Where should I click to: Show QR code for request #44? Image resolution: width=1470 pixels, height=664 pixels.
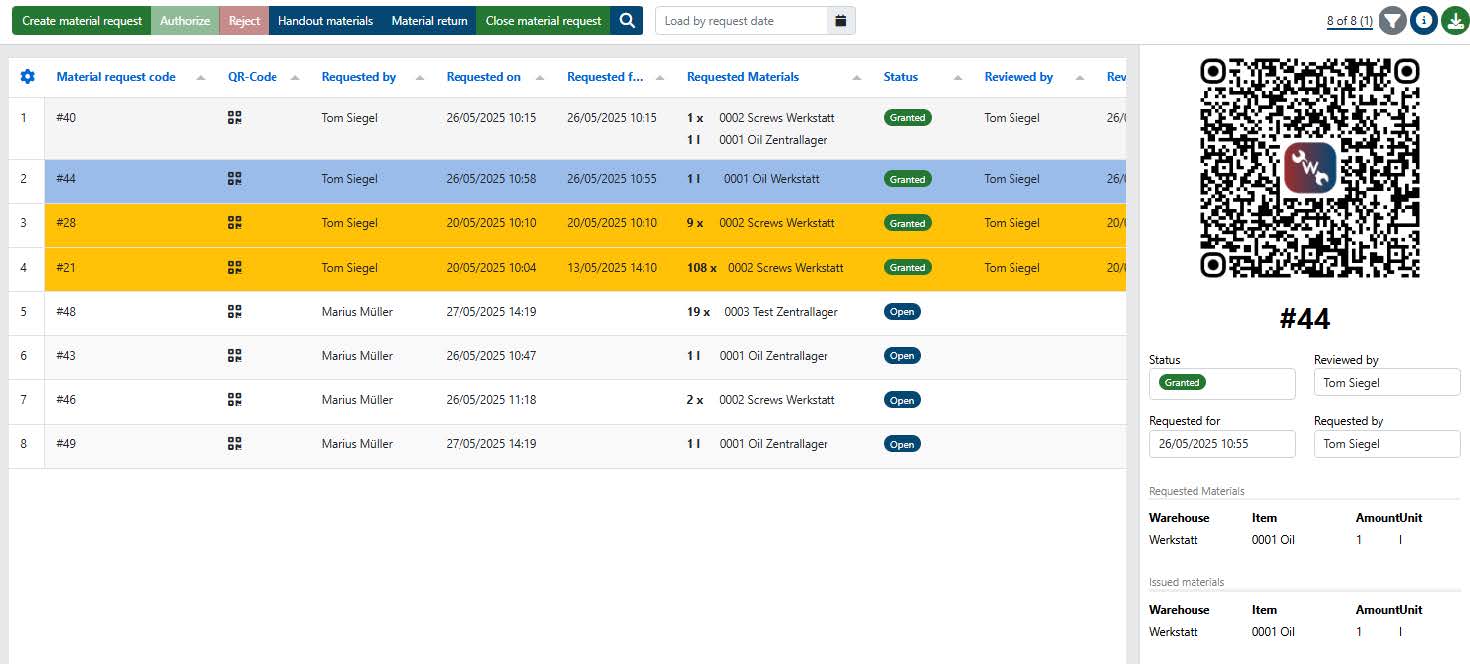point(235,179)
